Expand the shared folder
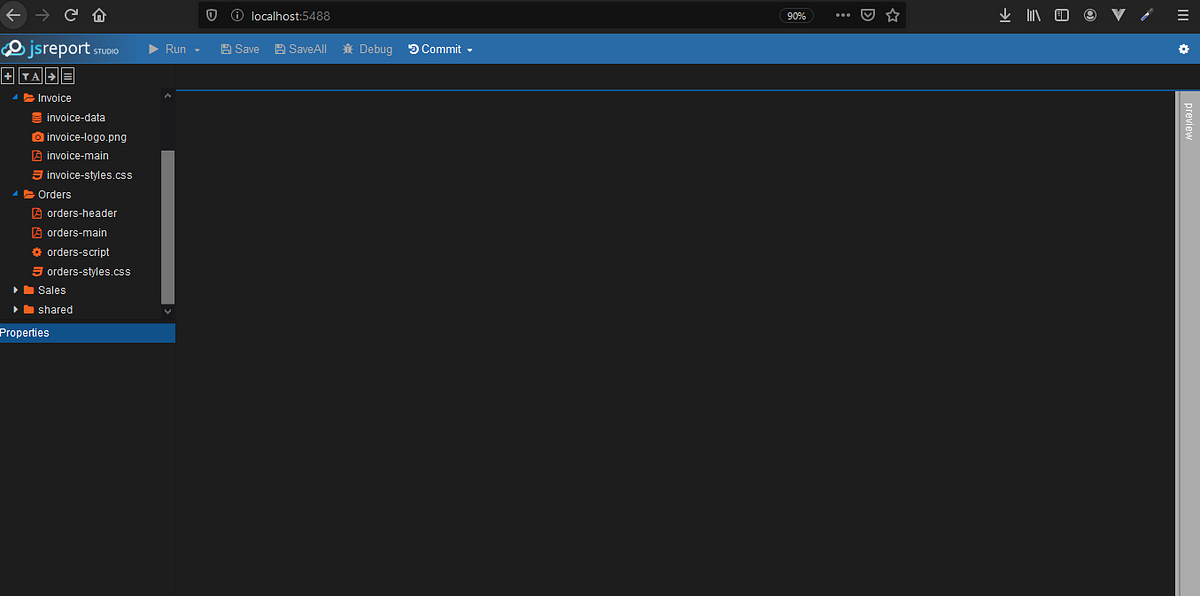 click(15, 309)
